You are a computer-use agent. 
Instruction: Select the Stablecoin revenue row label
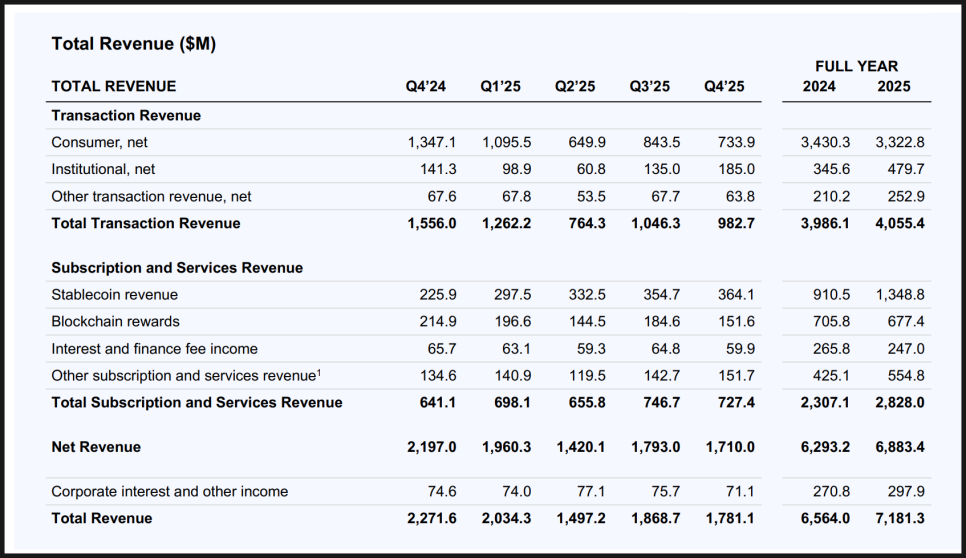click(x=114, y=295)
